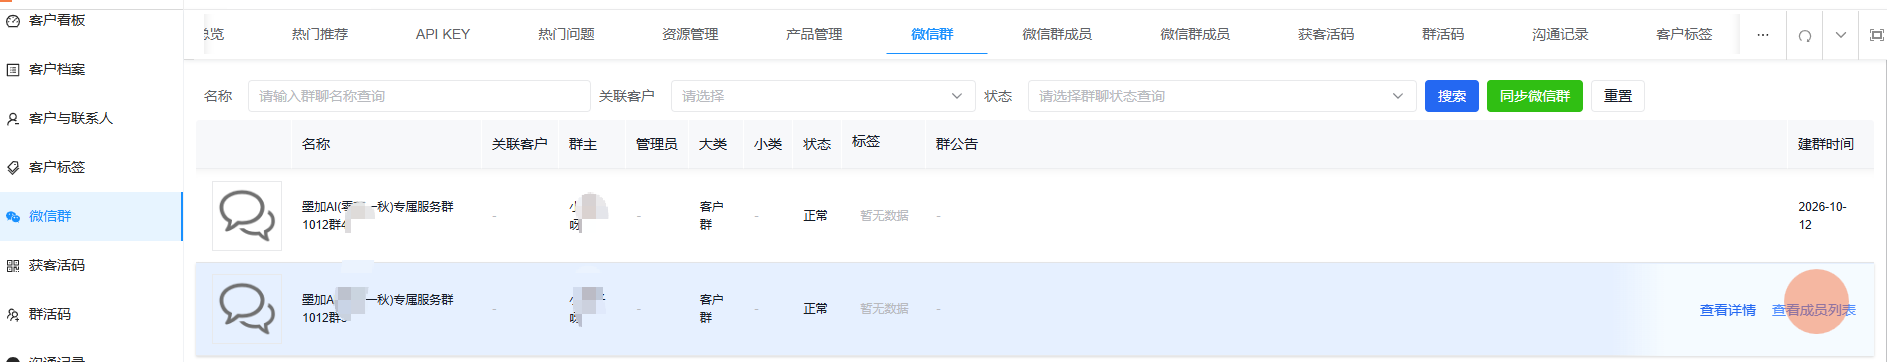Viewport: 1887px width, 362px height.
Task: Click 正常 status in row dated 2026-10-12
Action: [x=815, y=215]
